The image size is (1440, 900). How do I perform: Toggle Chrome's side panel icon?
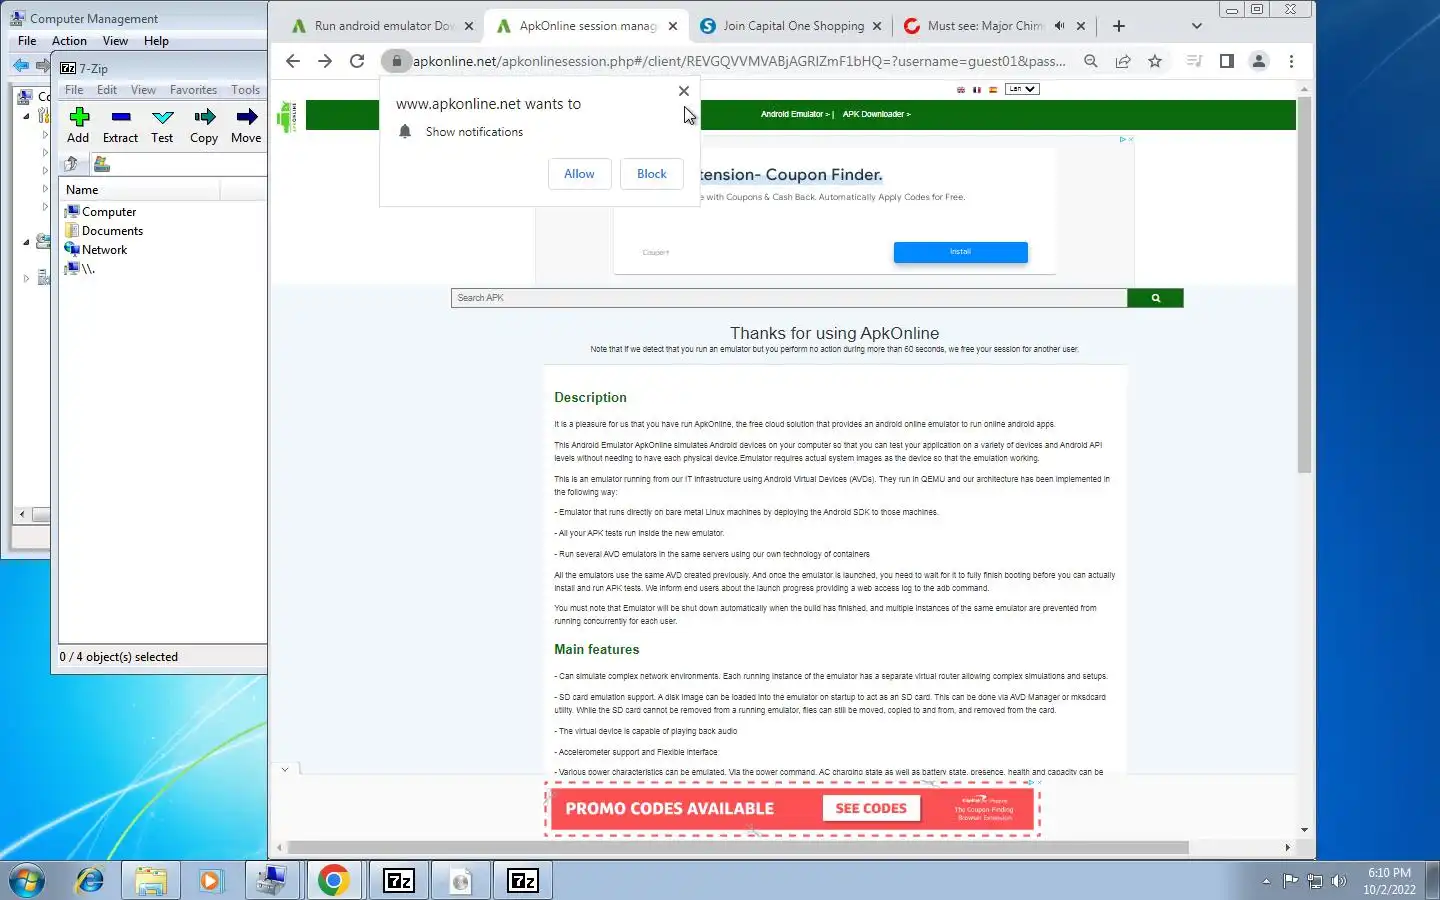coord(1227,61)
